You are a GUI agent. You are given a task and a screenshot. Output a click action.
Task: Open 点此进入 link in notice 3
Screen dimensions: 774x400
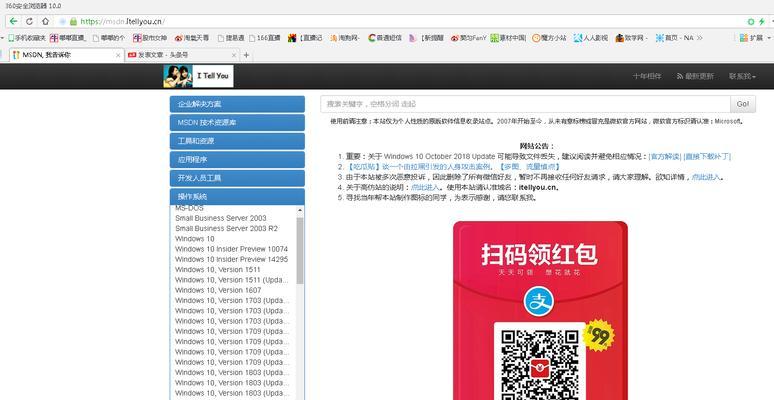pyautogui.click(x=706, y=177)
